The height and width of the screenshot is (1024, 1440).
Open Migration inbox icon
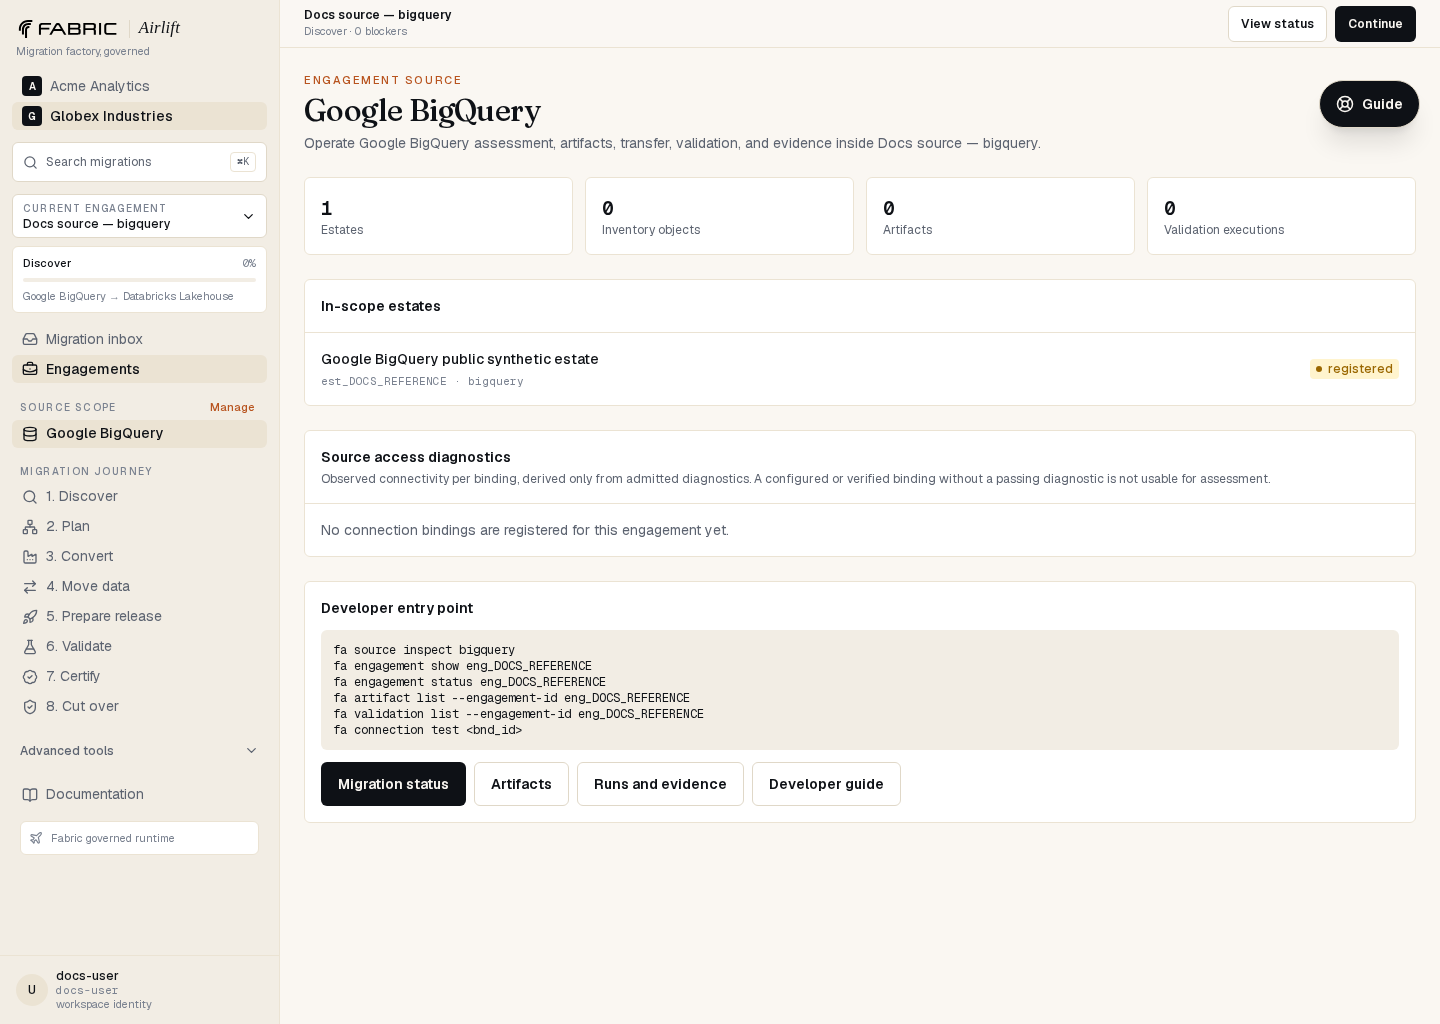point(30,339)
